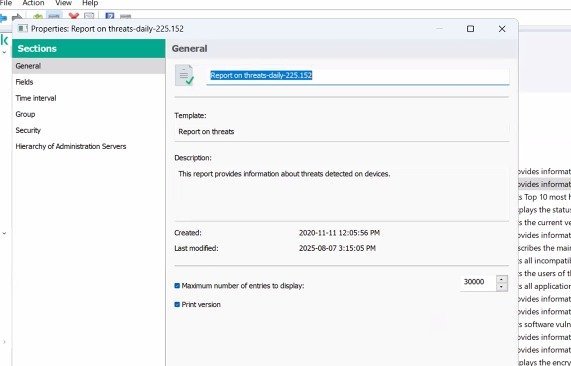Select background row 's the users of th'

click(x=545, y=273)
